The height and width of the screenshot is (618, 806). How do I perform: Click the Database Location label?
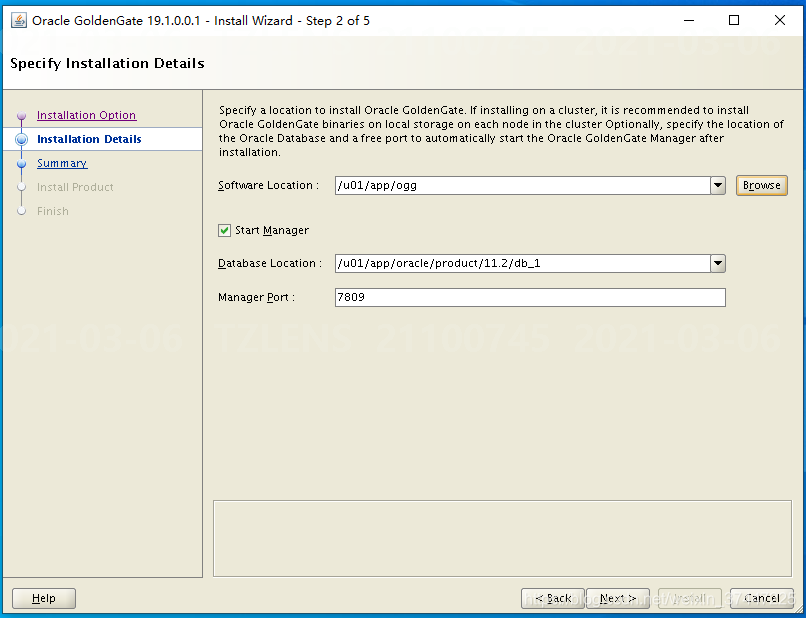[270, 264]
